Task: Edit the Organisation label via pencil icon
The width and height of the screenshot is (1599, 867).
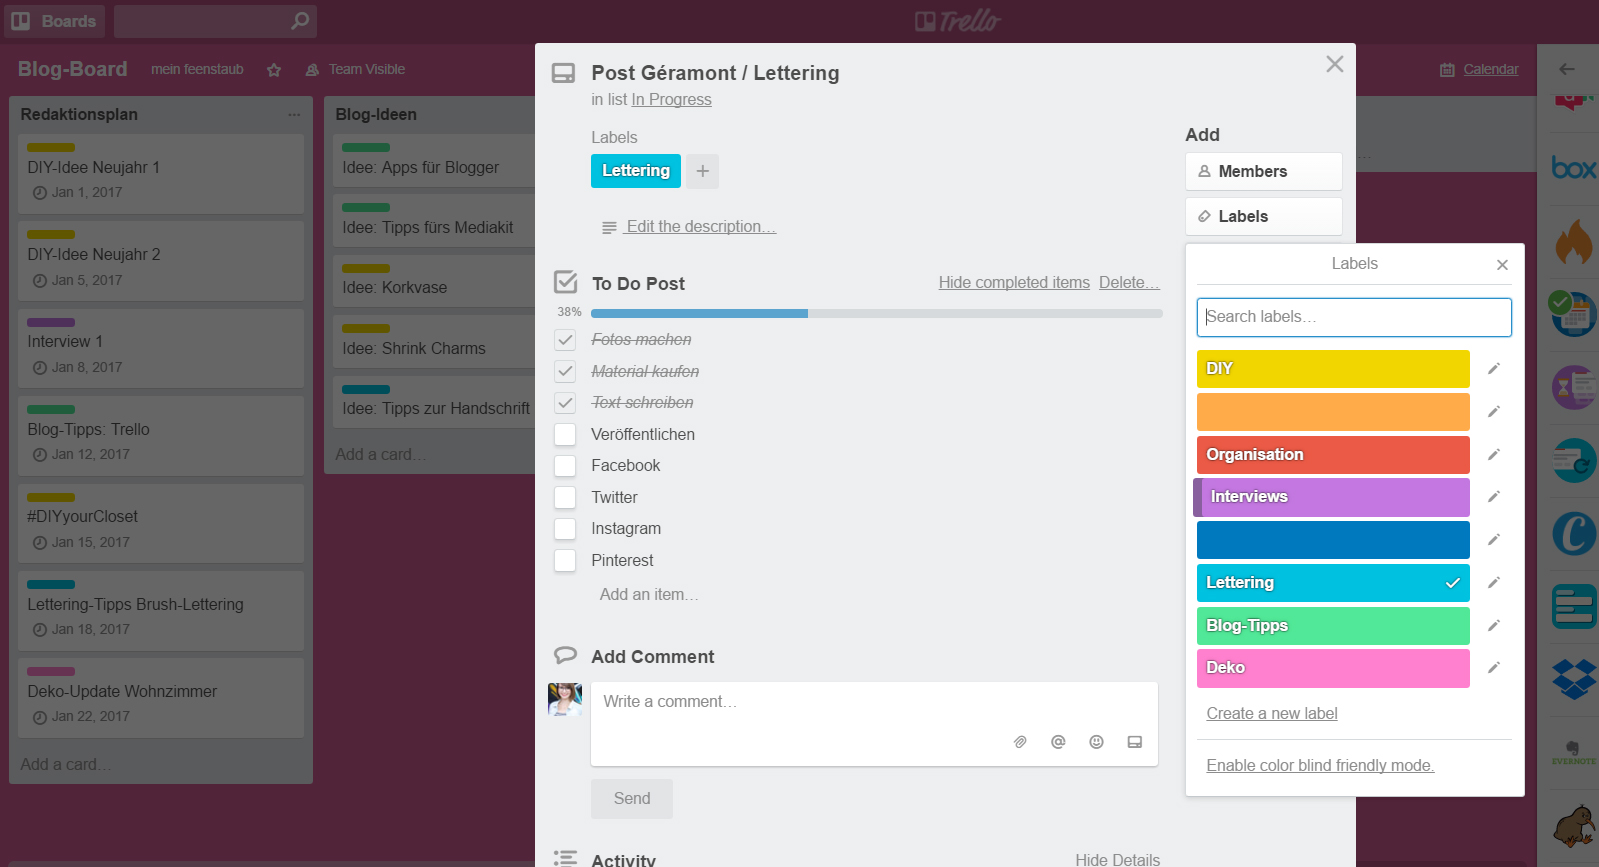Action: [1493, 455]
